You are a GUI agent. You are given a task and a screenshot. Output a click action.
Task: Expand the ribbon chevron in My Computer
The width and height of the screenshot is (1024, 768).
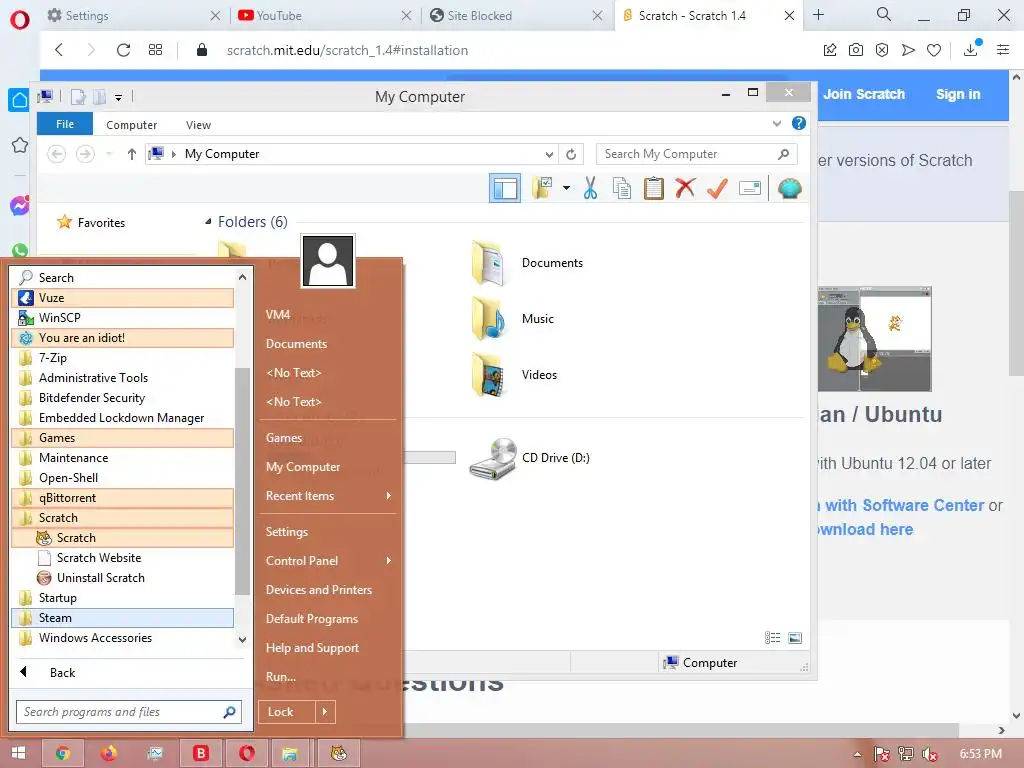[776, 123]
